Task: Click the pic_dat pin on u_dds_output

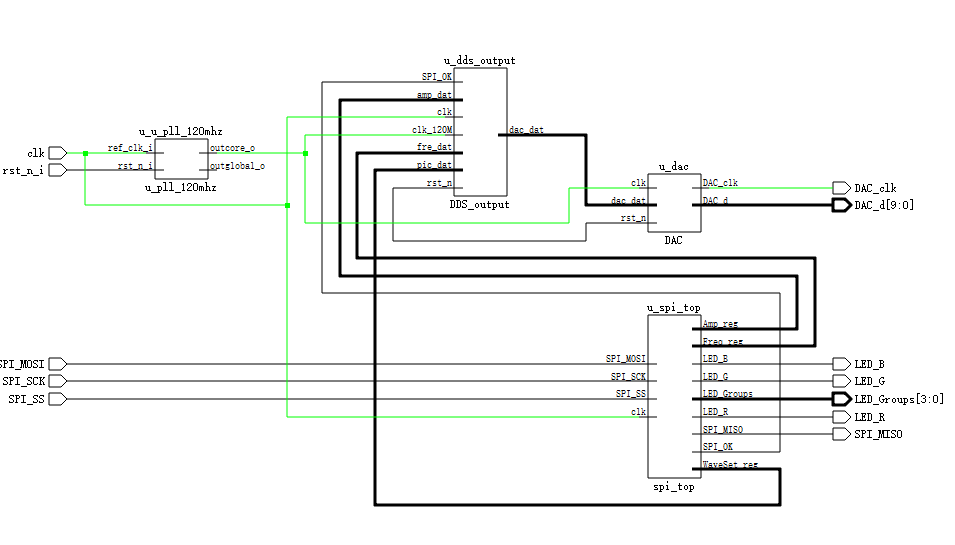Action: coord(434,165)
